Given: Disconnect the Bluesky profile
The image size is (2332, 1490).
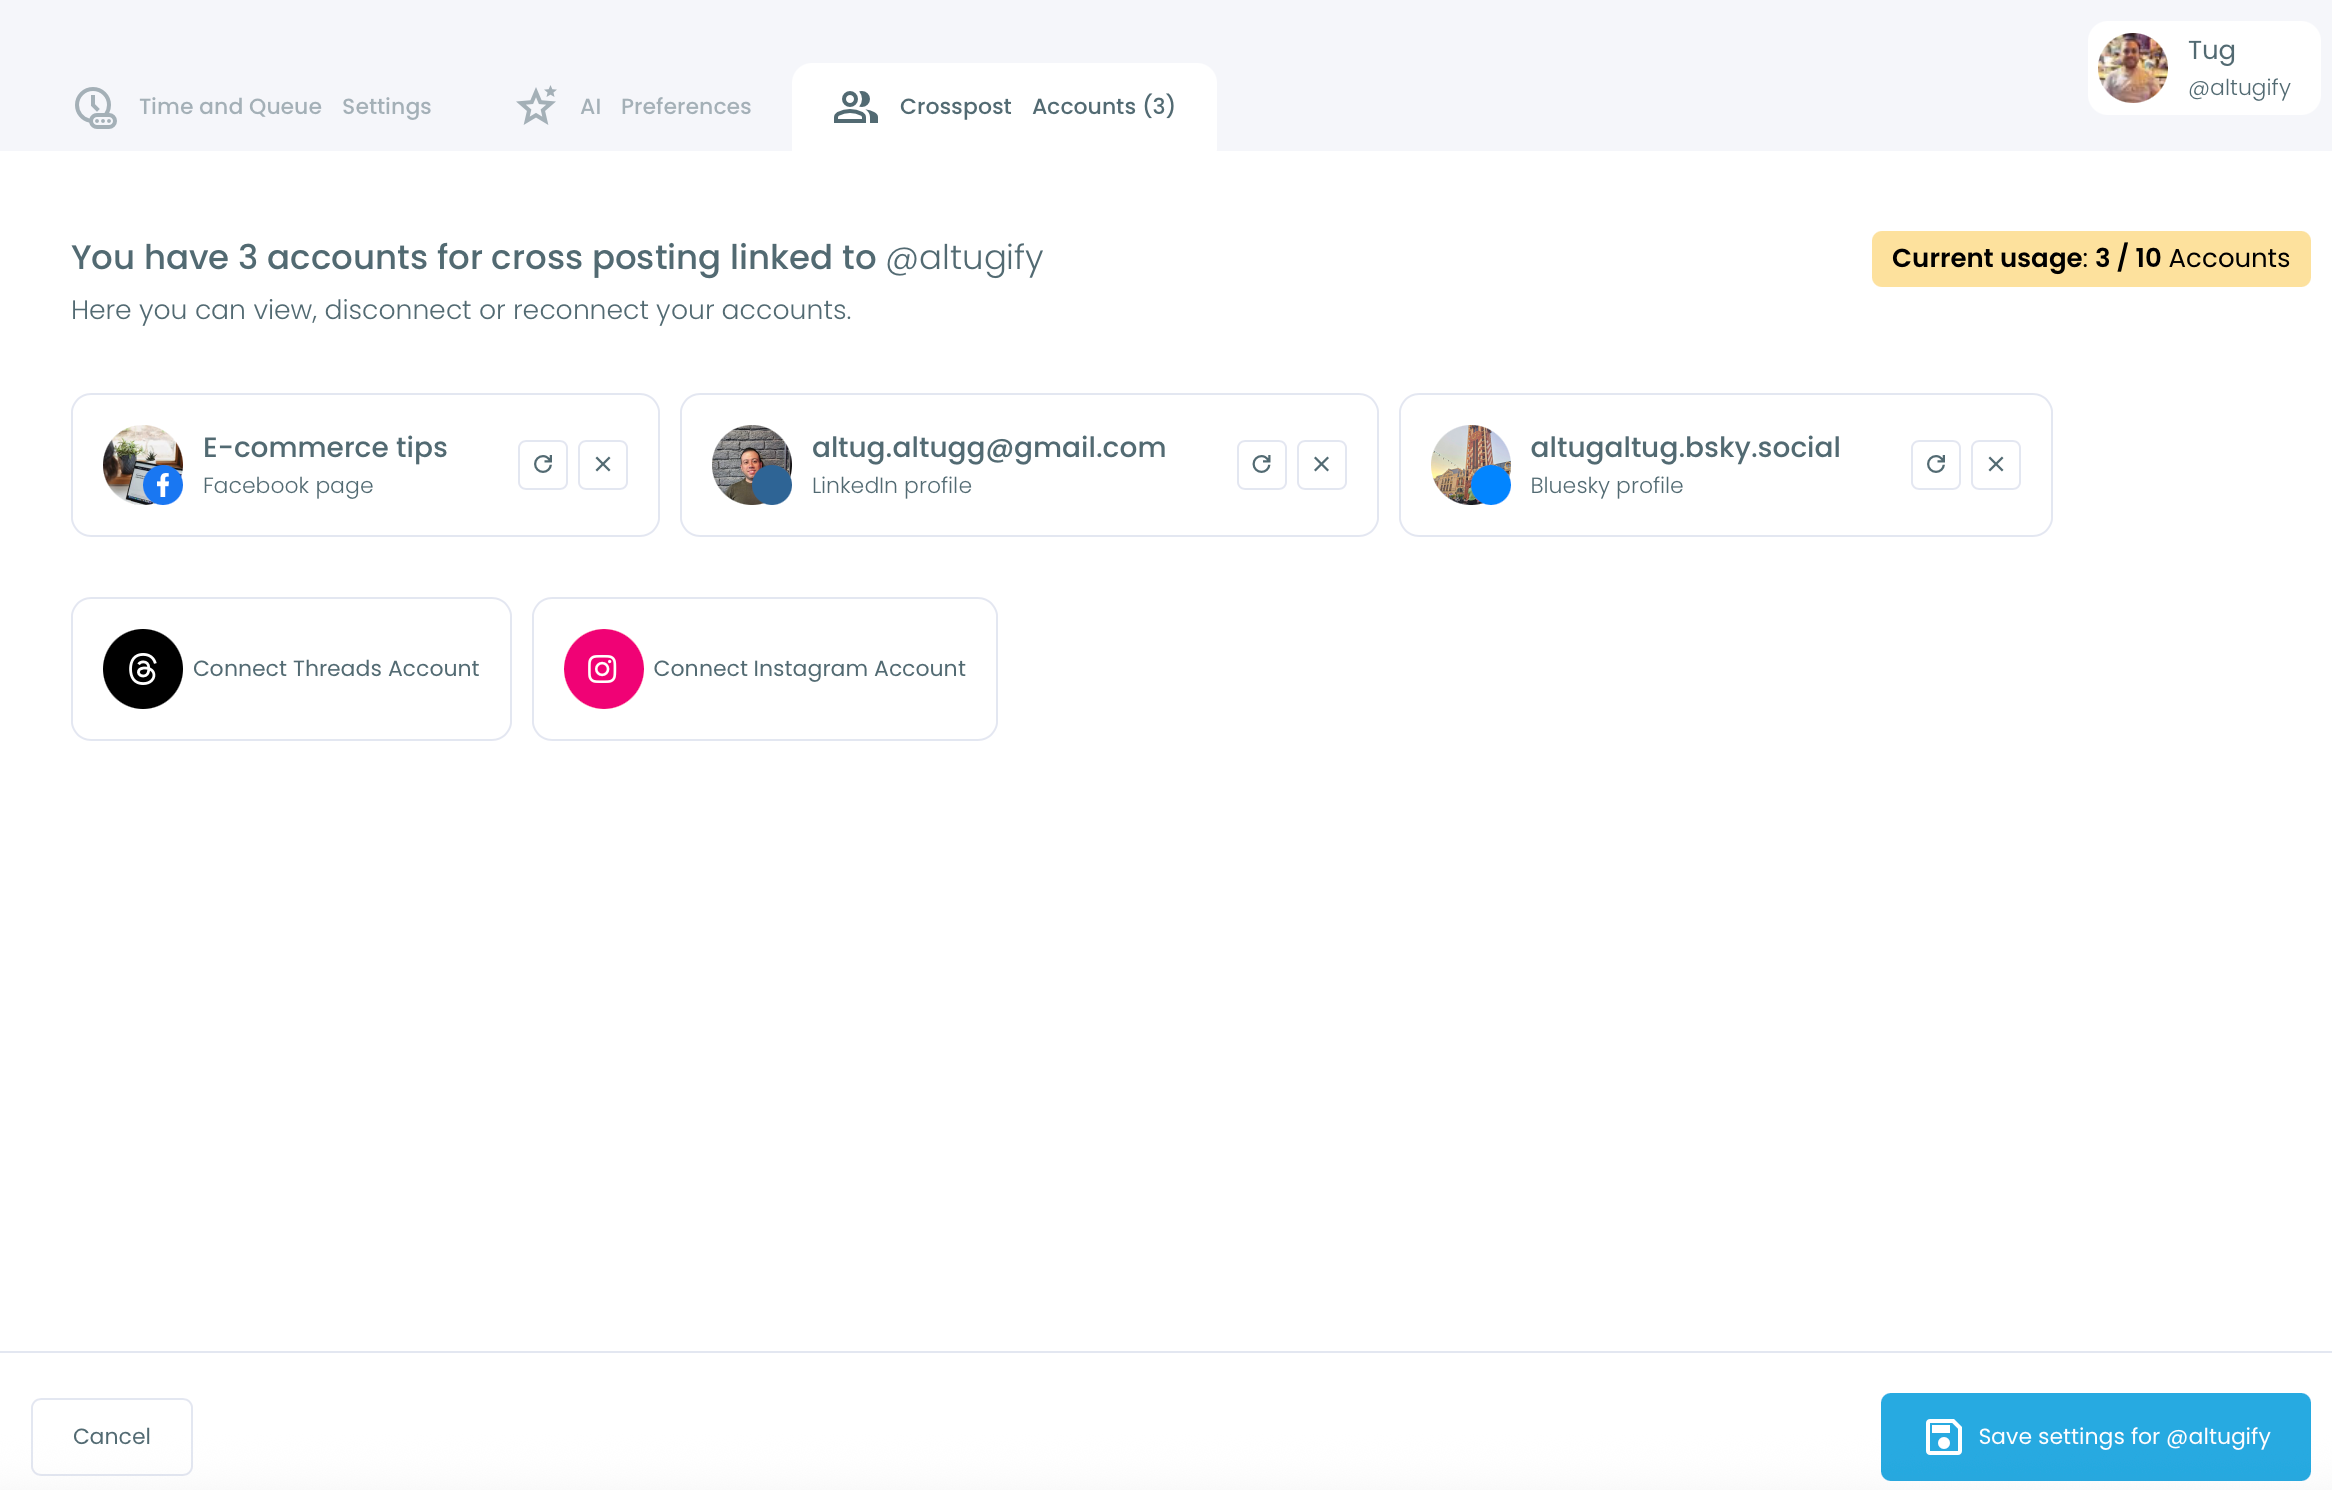Looking at the screenshot, I should point(1995,464).
